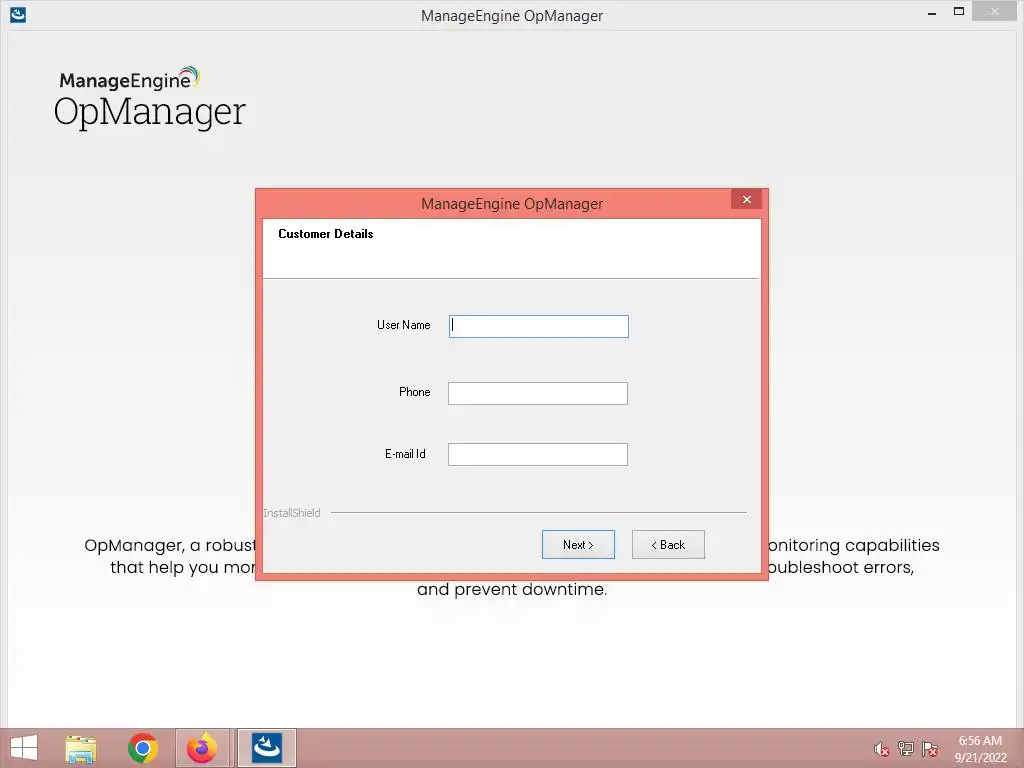This screenshot has width=1024, height=768.
Task: Open the Action Center flag icon
Action: [x=930, y=749]
